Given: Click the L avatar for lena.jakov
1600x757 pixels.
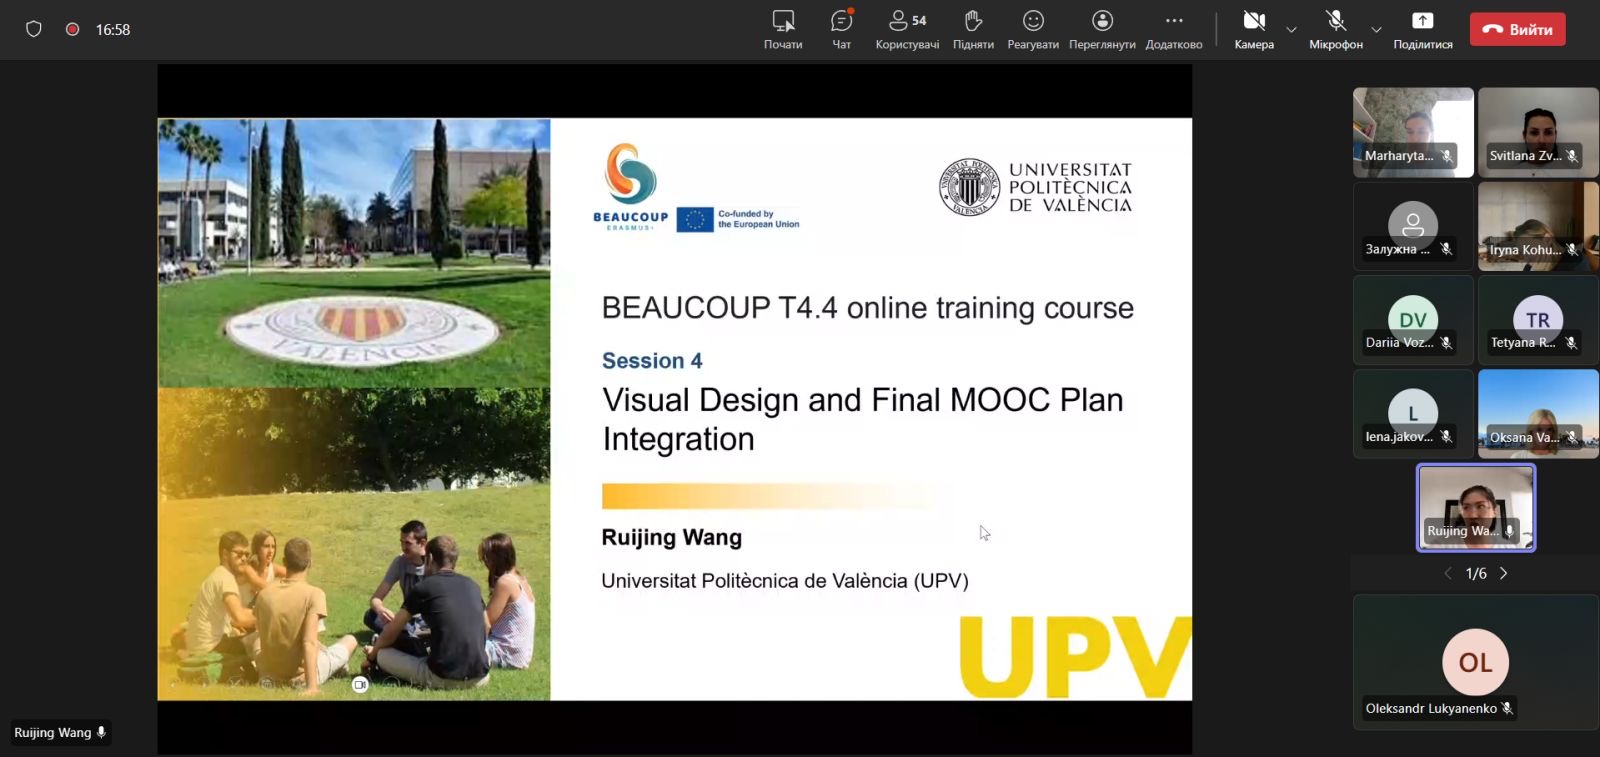Looking at the screenshot, I should click(1413, 411).
